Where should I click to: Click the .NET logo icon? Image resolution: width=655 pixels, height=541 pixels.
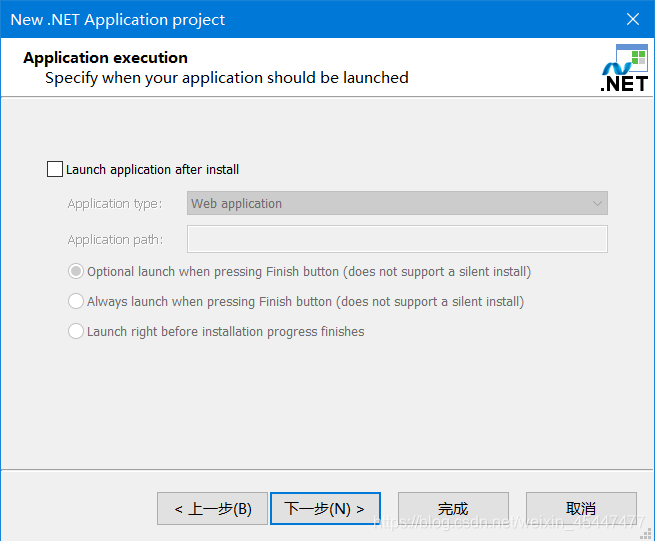pos(625,68)
